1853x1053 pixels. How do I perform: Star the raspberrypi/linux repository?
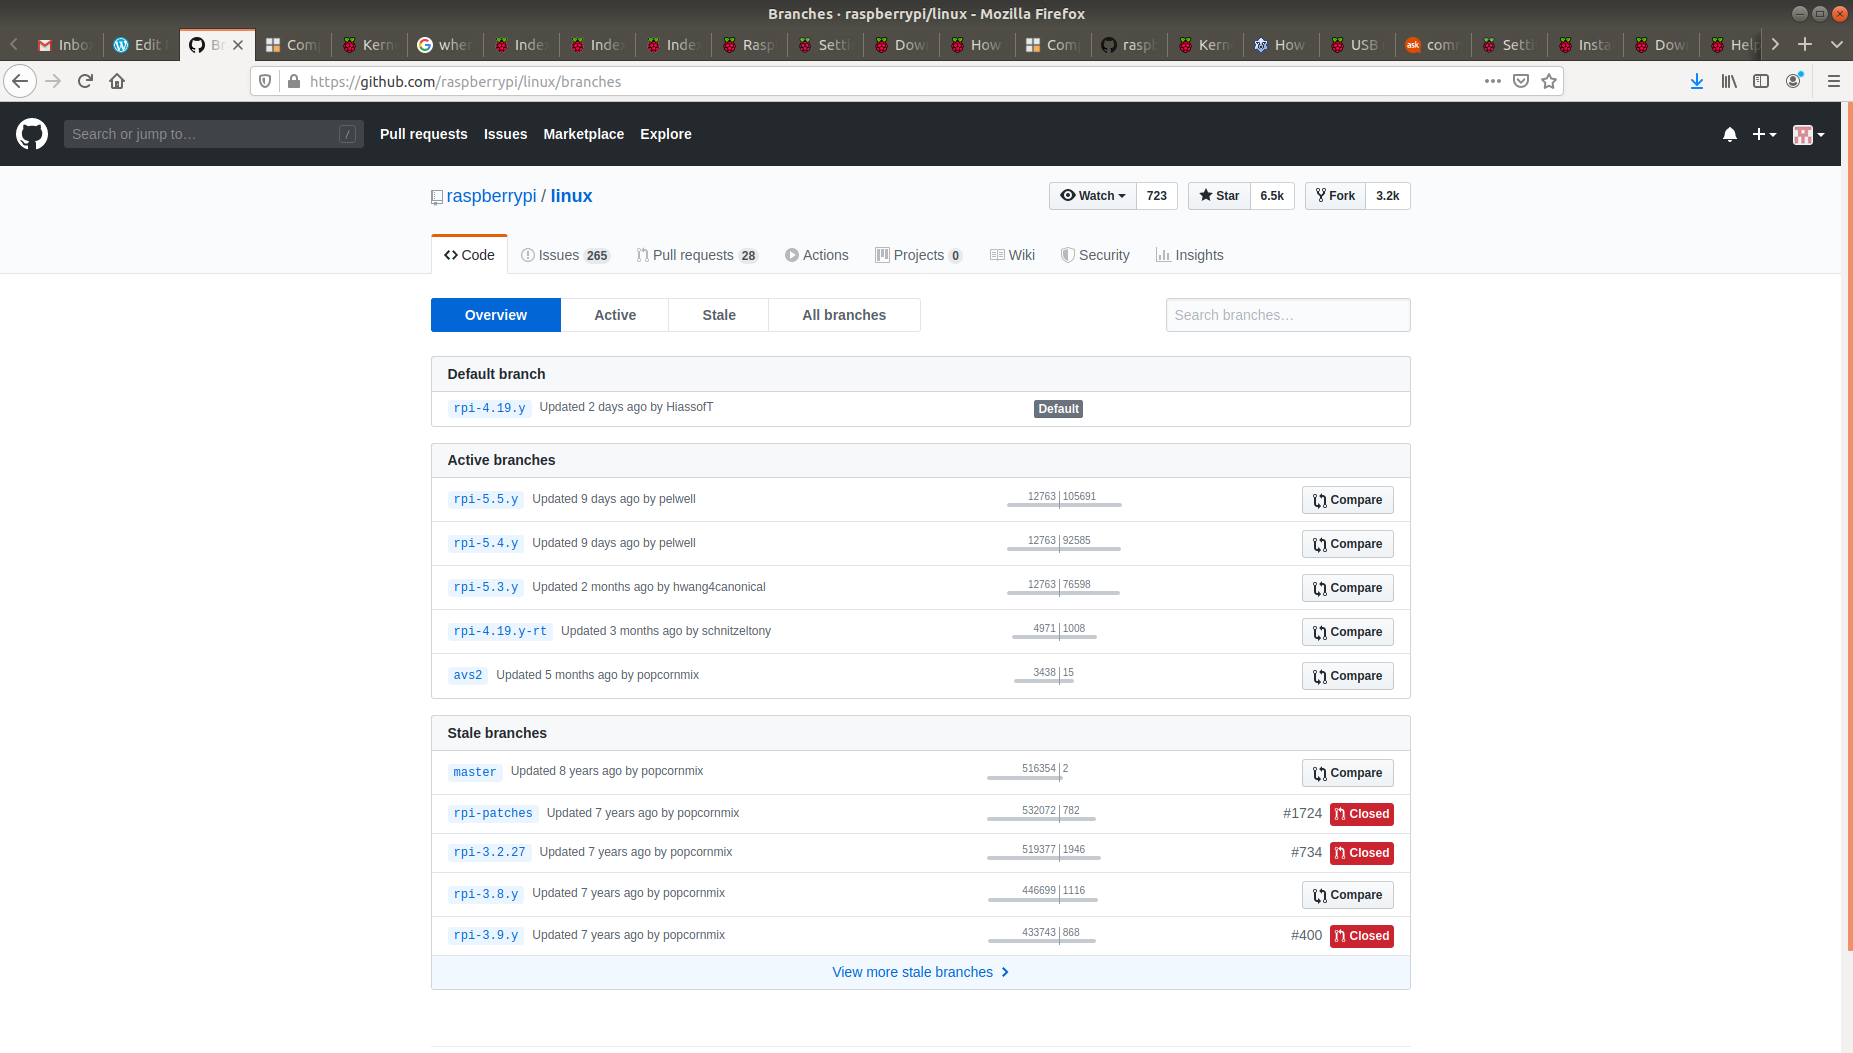coord(1218,195)
